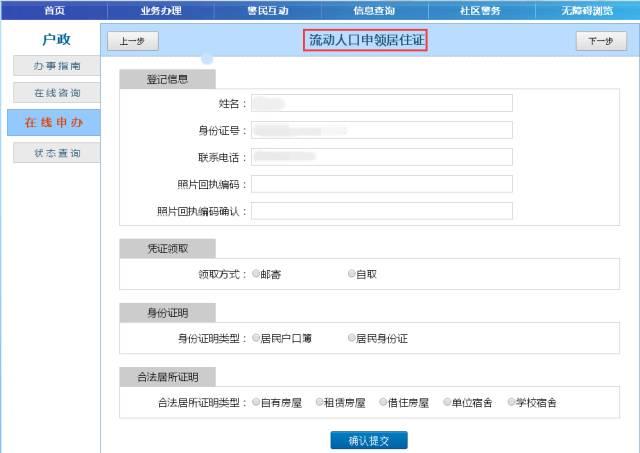Select 借住房屋 residence proof option

pos(383,402)
